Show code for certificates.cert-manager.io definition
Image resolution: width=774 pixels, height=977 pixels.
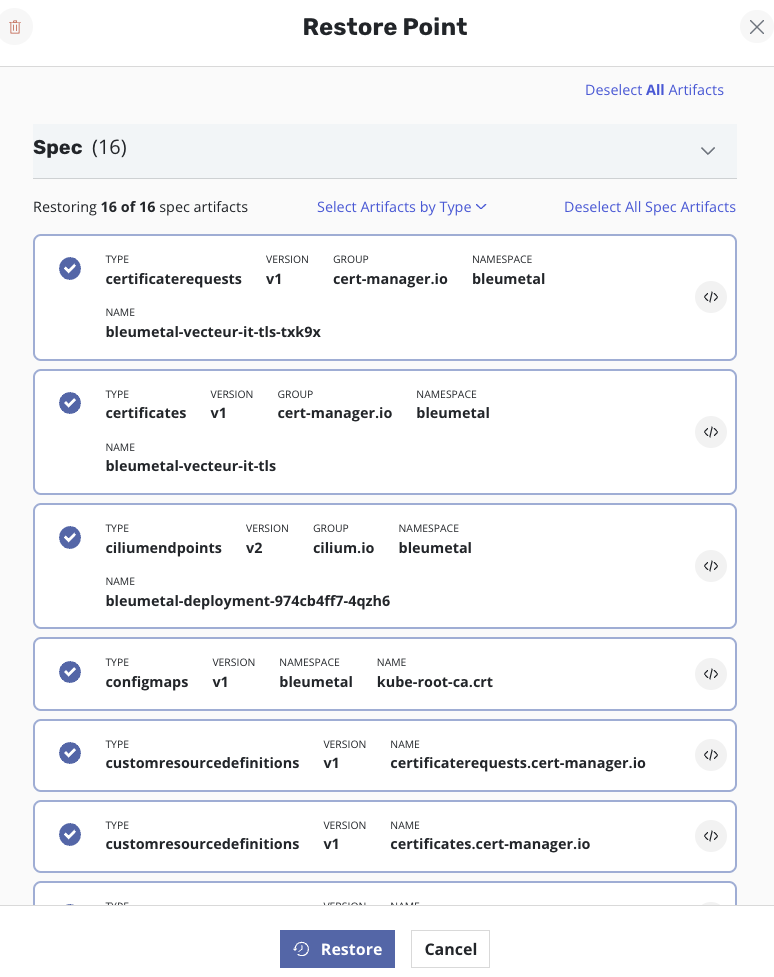[710, 836]
